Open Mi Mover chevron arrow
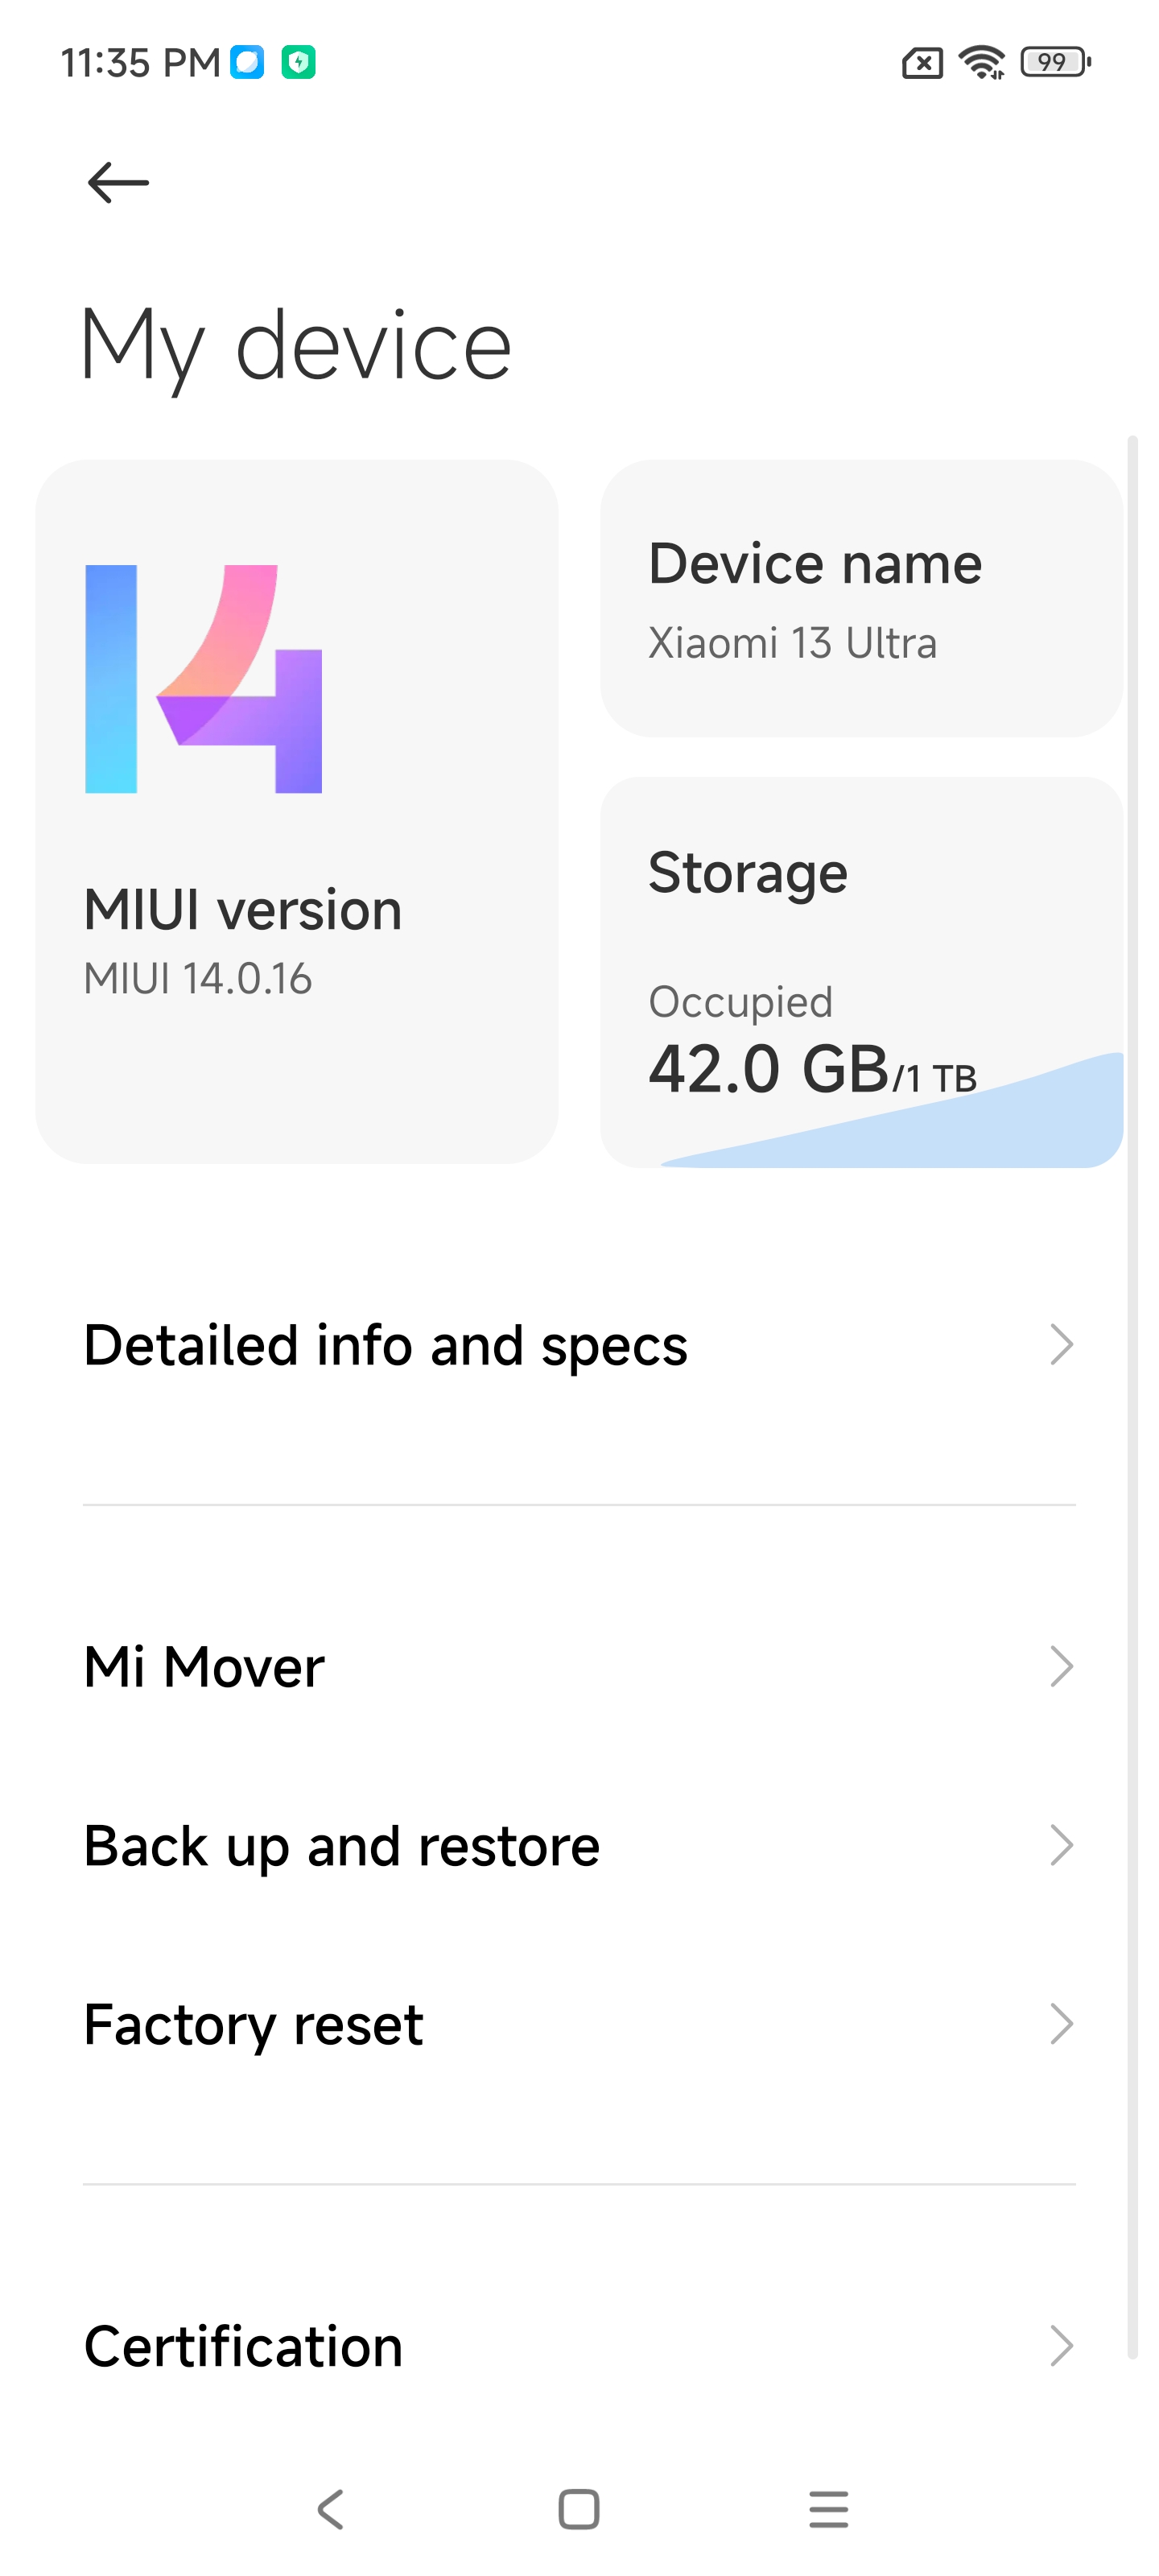This screenshot has width=1159, height=2576. [1061, 1667]
